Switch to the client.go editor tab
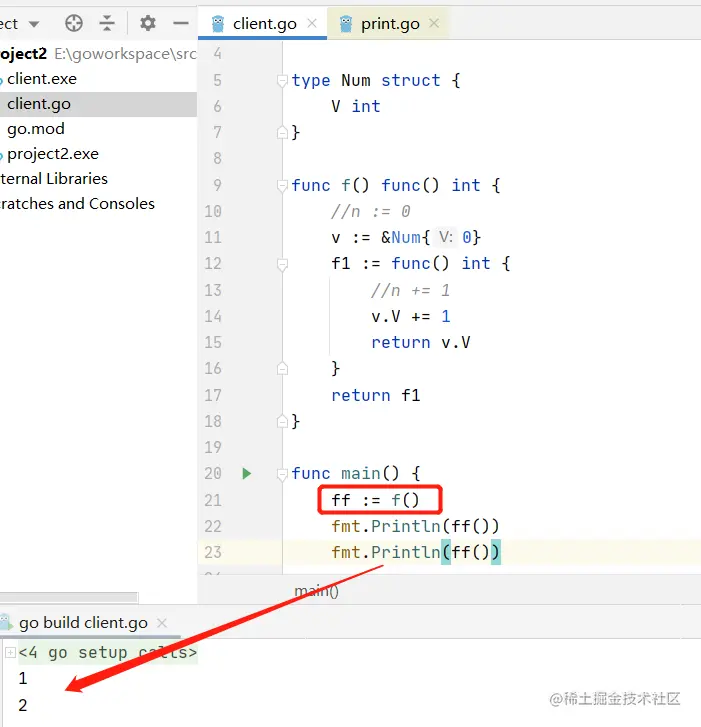The image size is (701, 727). tap(264, 24)
